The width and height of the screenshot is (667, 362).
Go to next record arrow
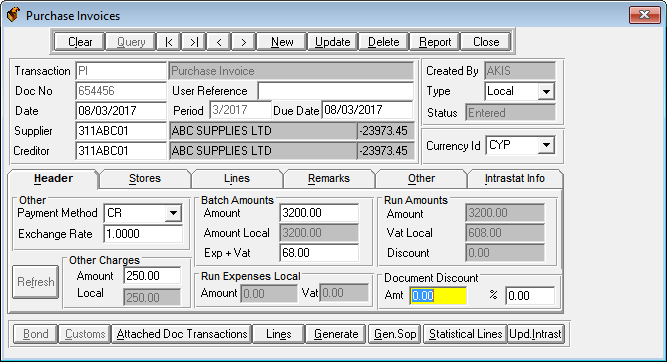[243, 42]
